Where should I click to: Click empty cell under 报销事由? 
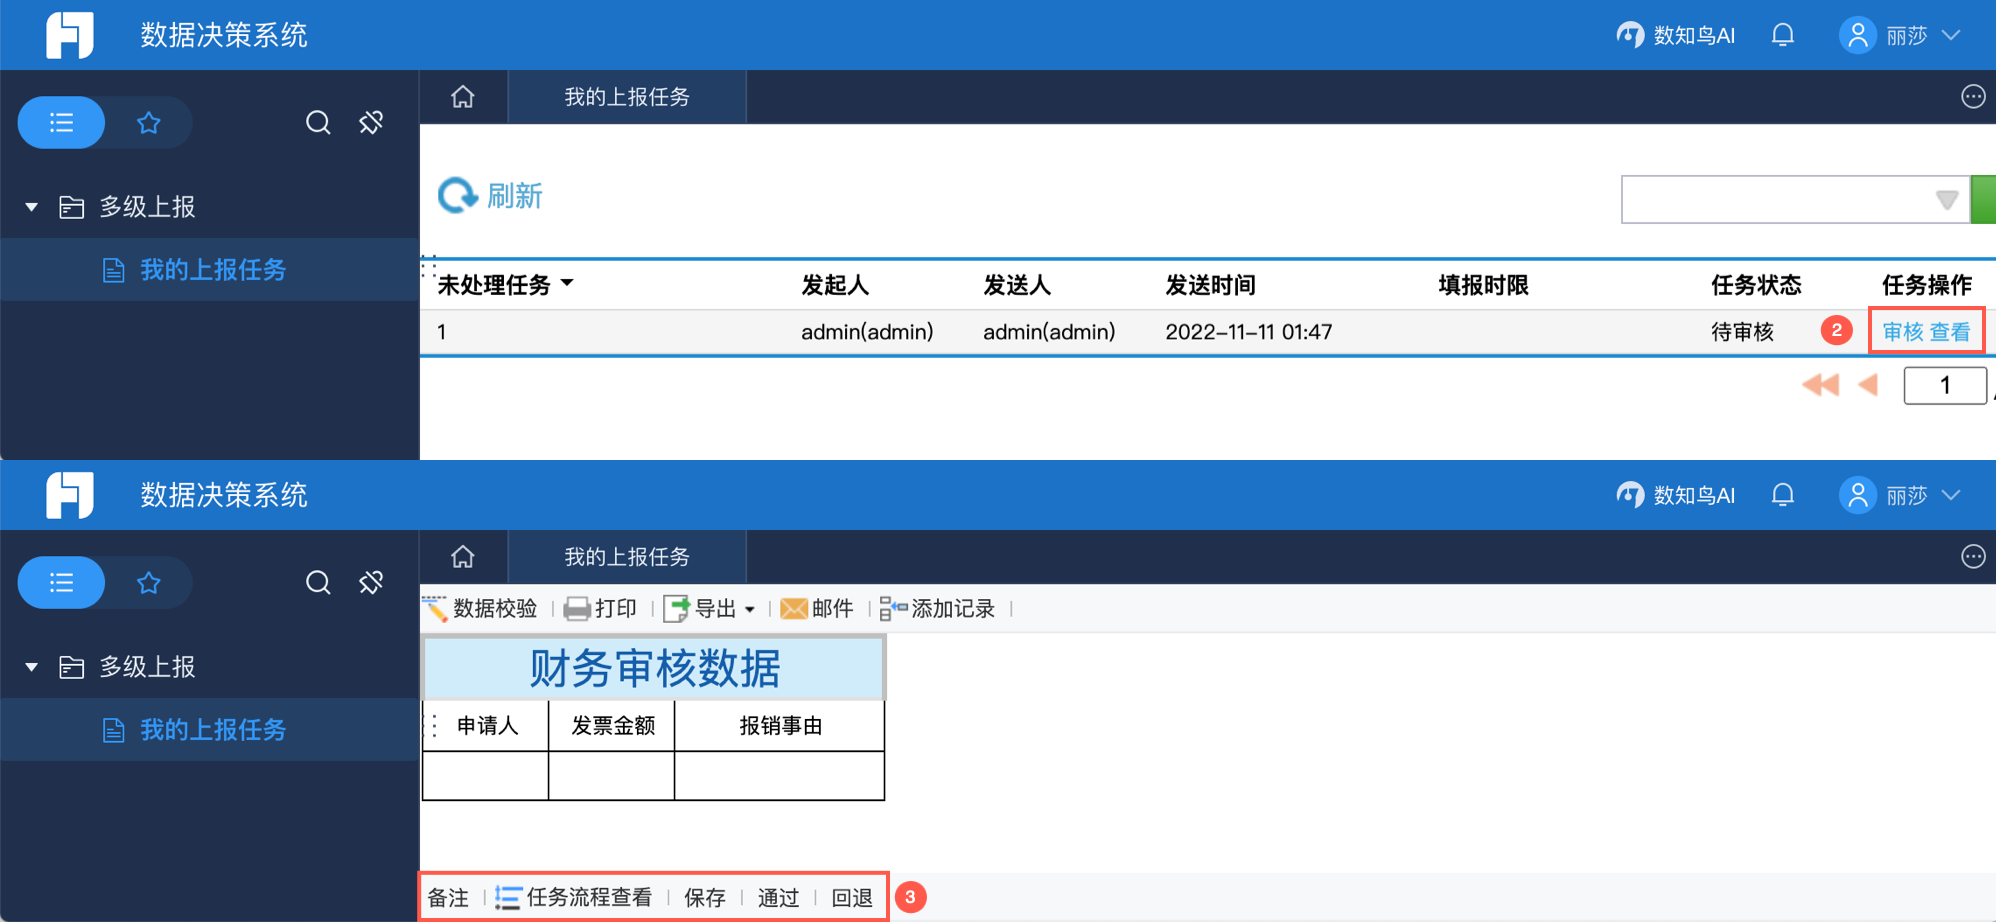[x=780, y=776]
